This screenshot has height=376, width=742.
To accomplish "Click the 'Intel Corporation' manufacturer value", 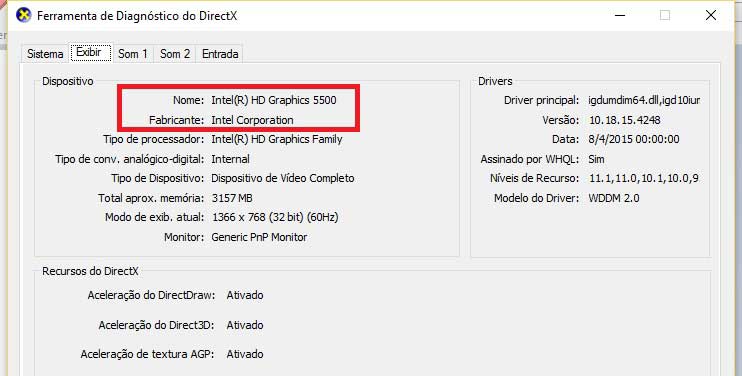I will point(252,120).
